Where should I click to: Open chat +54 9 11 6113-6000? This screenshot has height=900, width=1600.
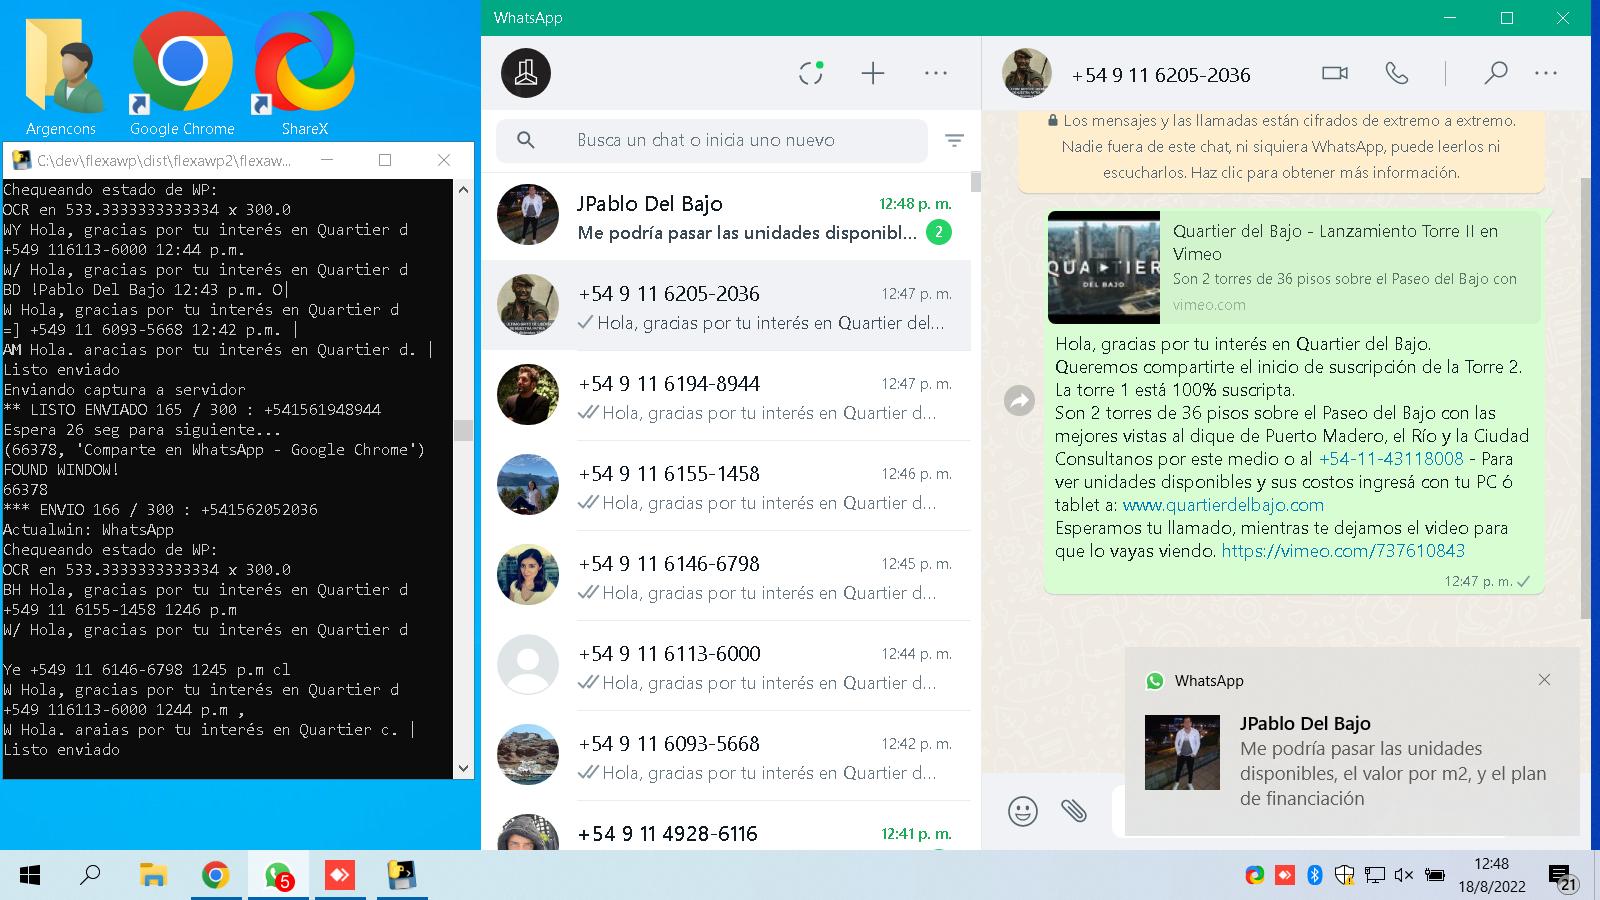pyautogui.click(x=726, y=666)
